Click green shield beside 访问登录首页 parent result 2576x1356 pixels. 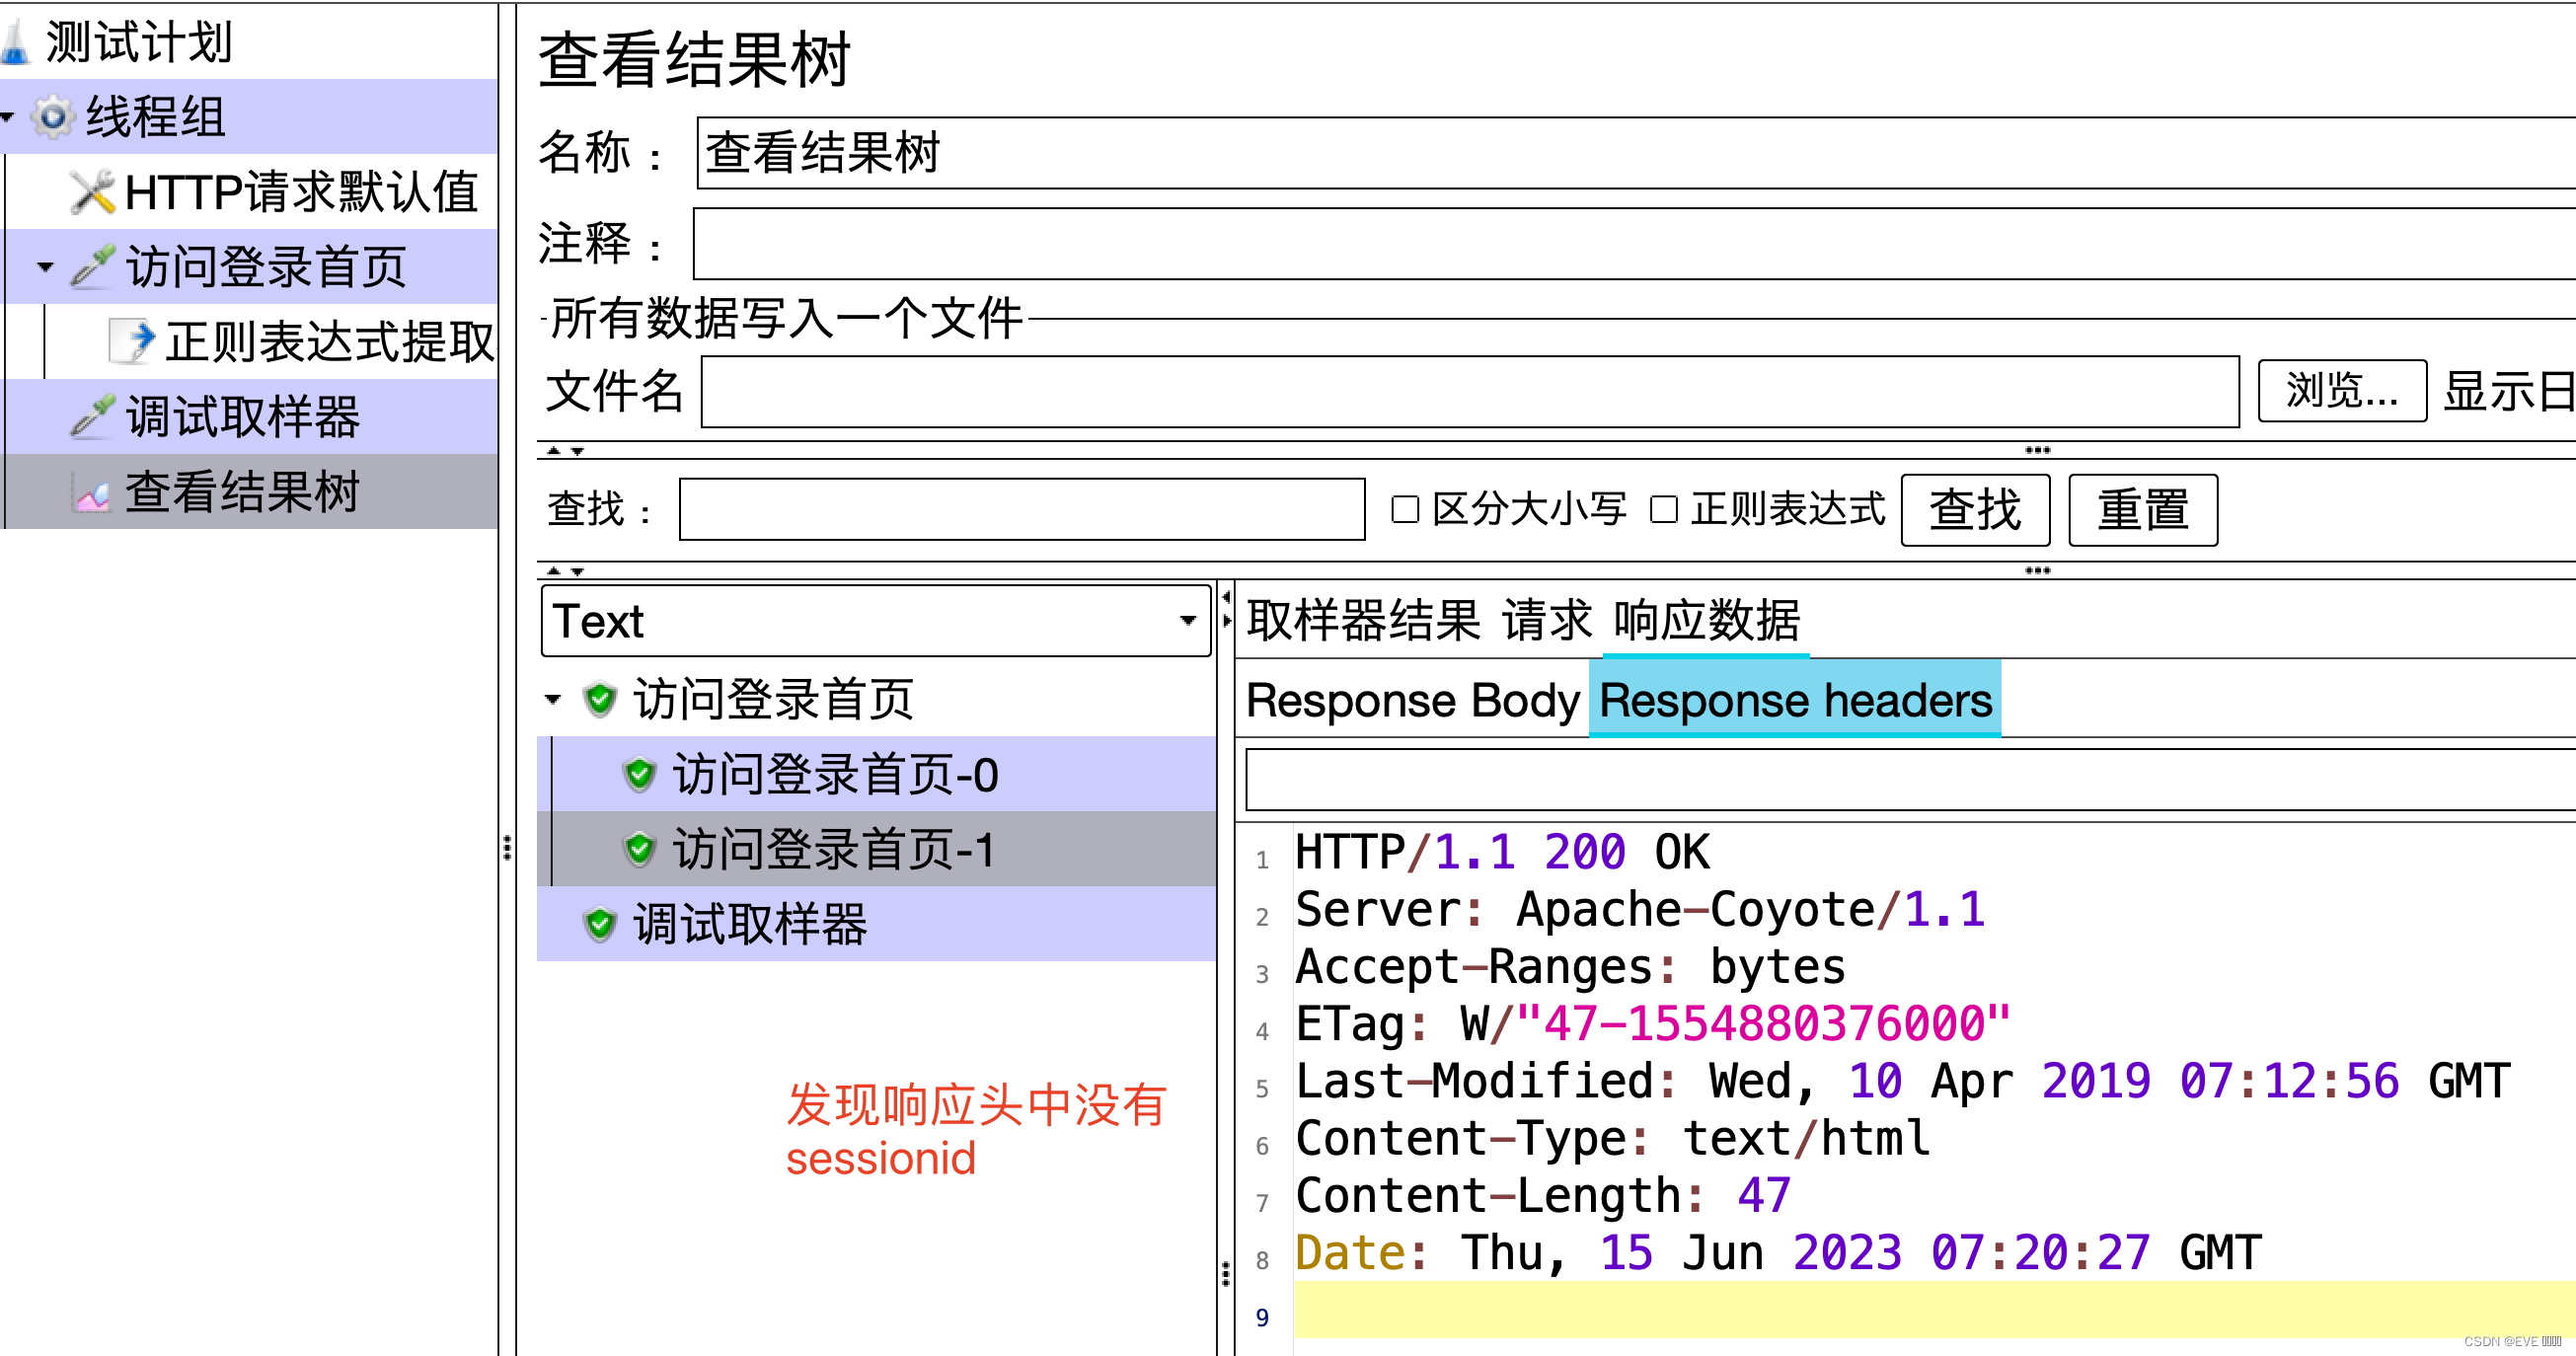point(600,699)
